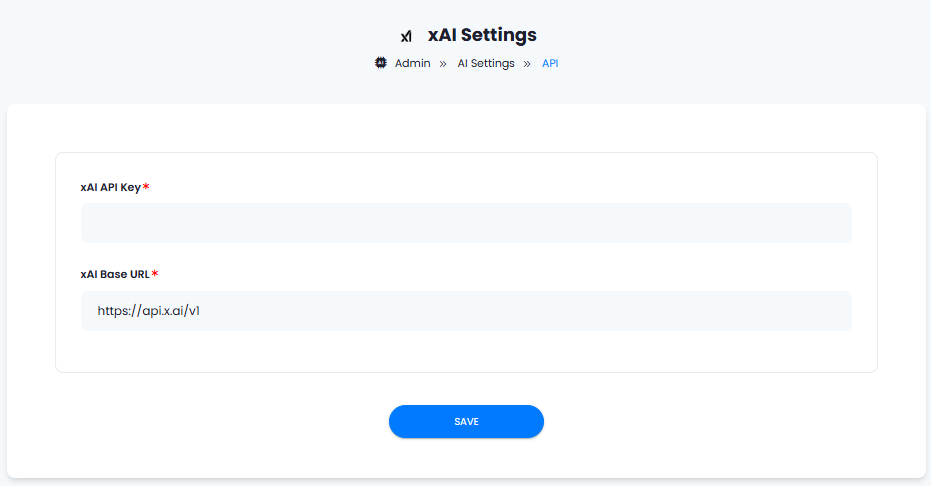Click the red asterisk next to xAI API Key
The height and width of the screenshot is (486, 931).
(x=146, y=186)
